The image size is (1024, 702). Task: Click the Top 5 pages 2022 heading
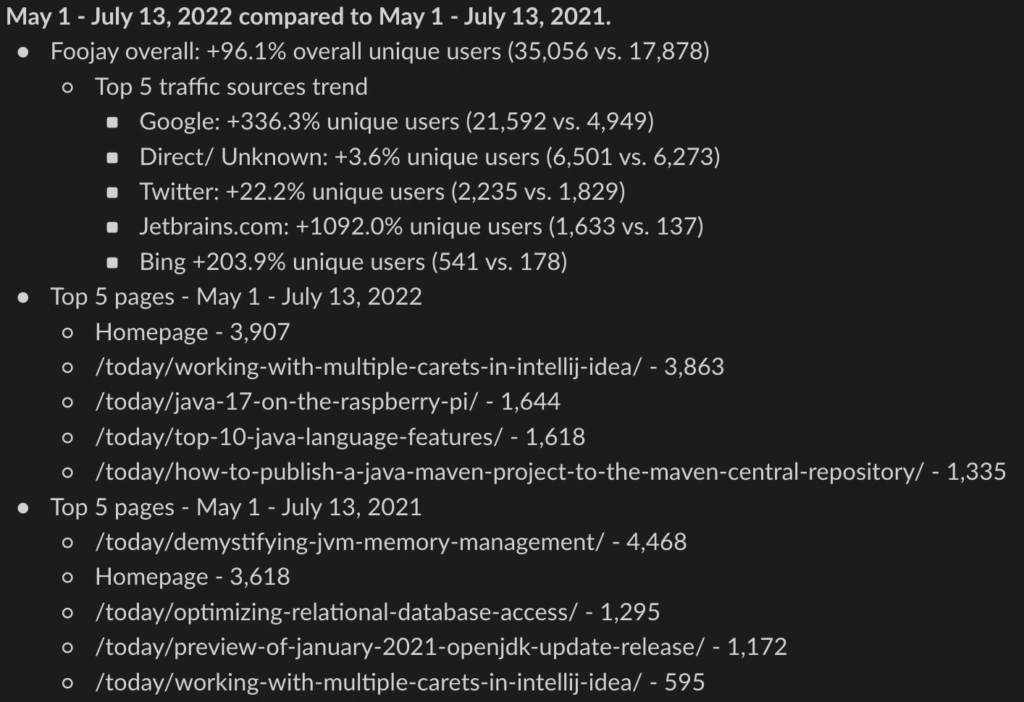236,297
